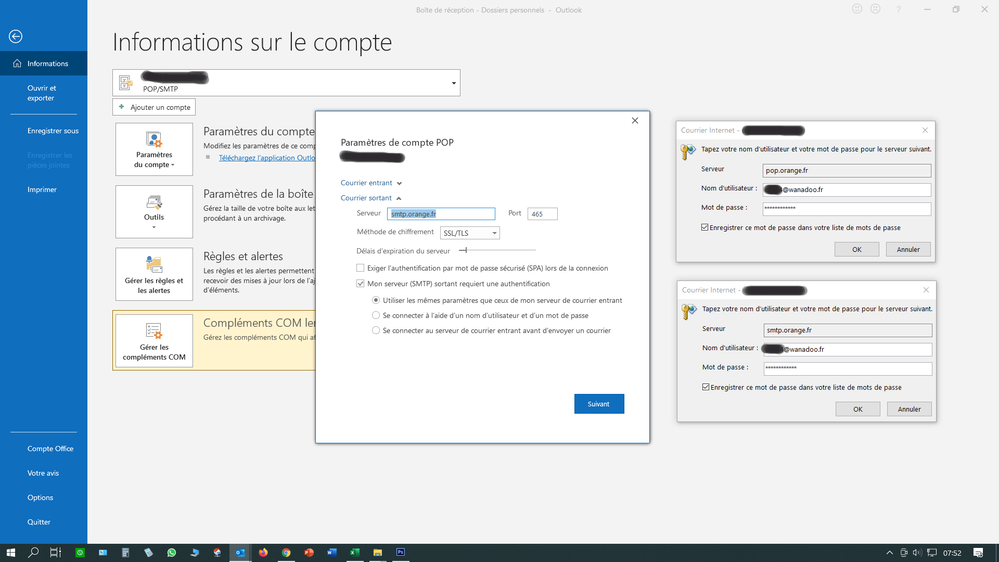999x562 pixels.
Task: Open the Calculator taskbar icon
Action: pos(126,552)
